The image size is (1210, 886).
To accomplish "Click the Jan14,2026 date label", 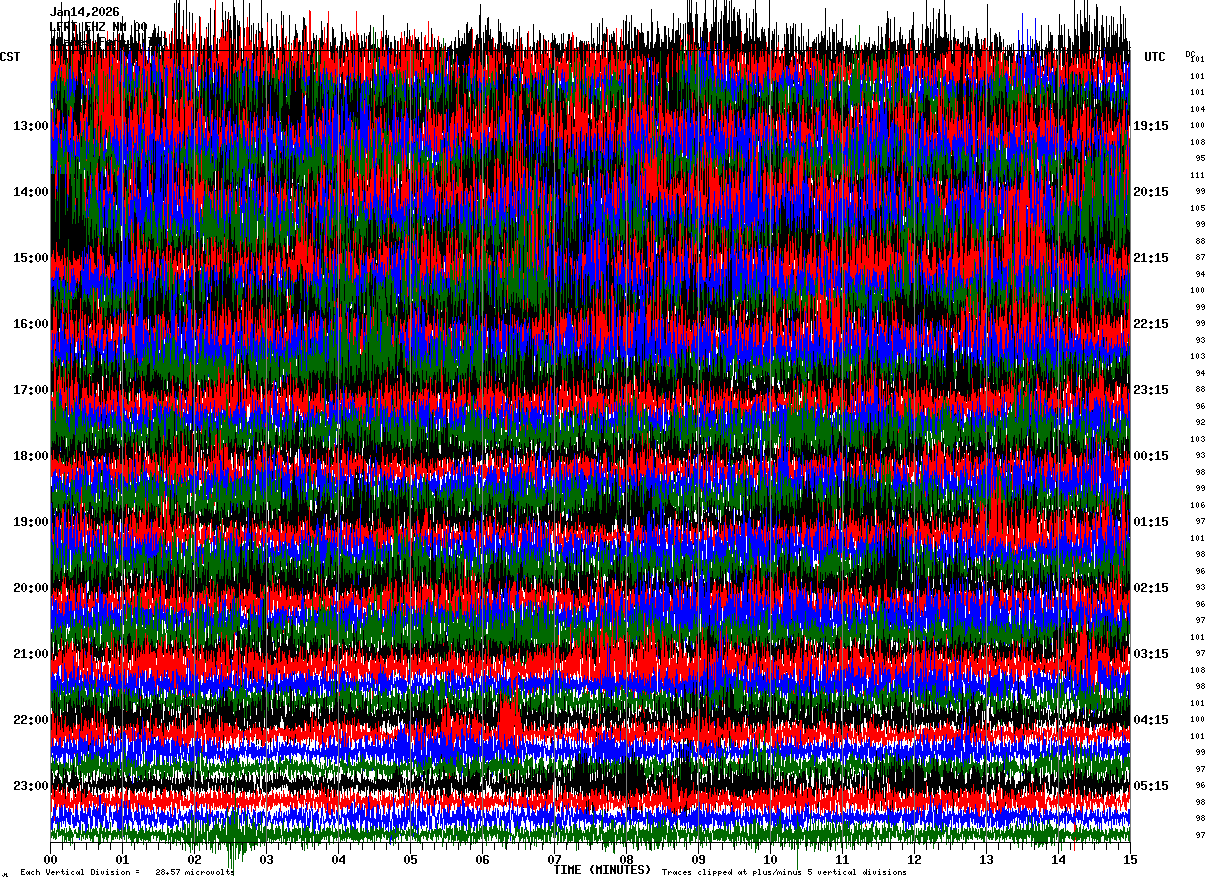I will click(84, 12).
